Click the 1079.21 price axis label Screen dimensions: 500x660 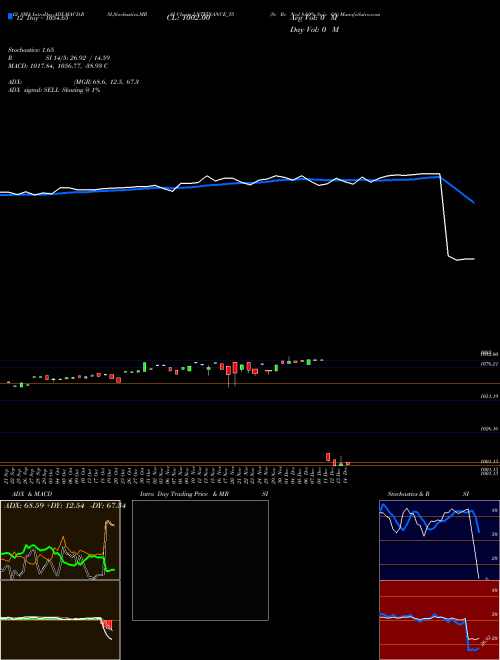click(x=490, y=364)
